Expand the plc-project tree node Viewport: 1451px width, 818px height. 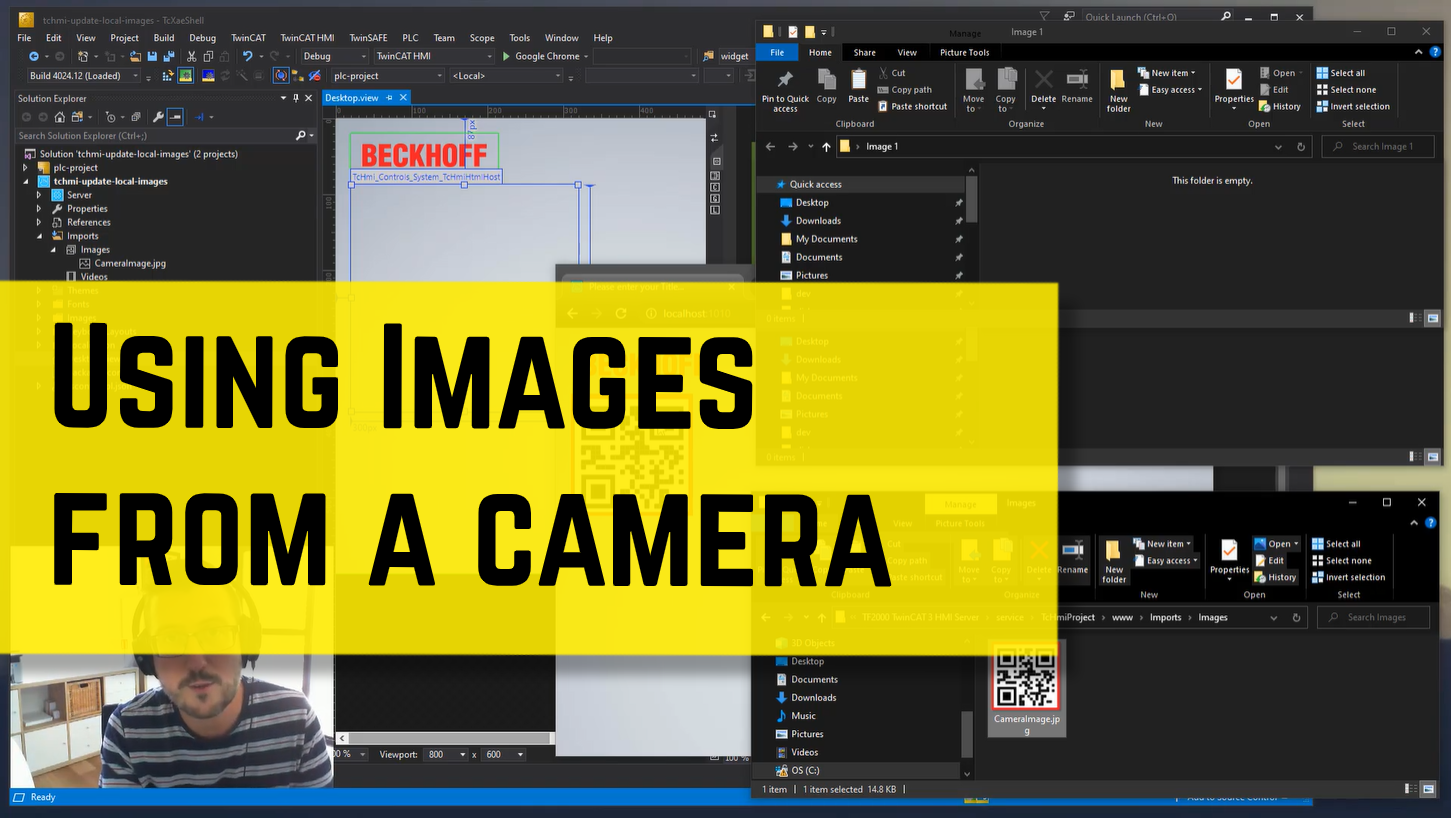[x=26, y=168]
